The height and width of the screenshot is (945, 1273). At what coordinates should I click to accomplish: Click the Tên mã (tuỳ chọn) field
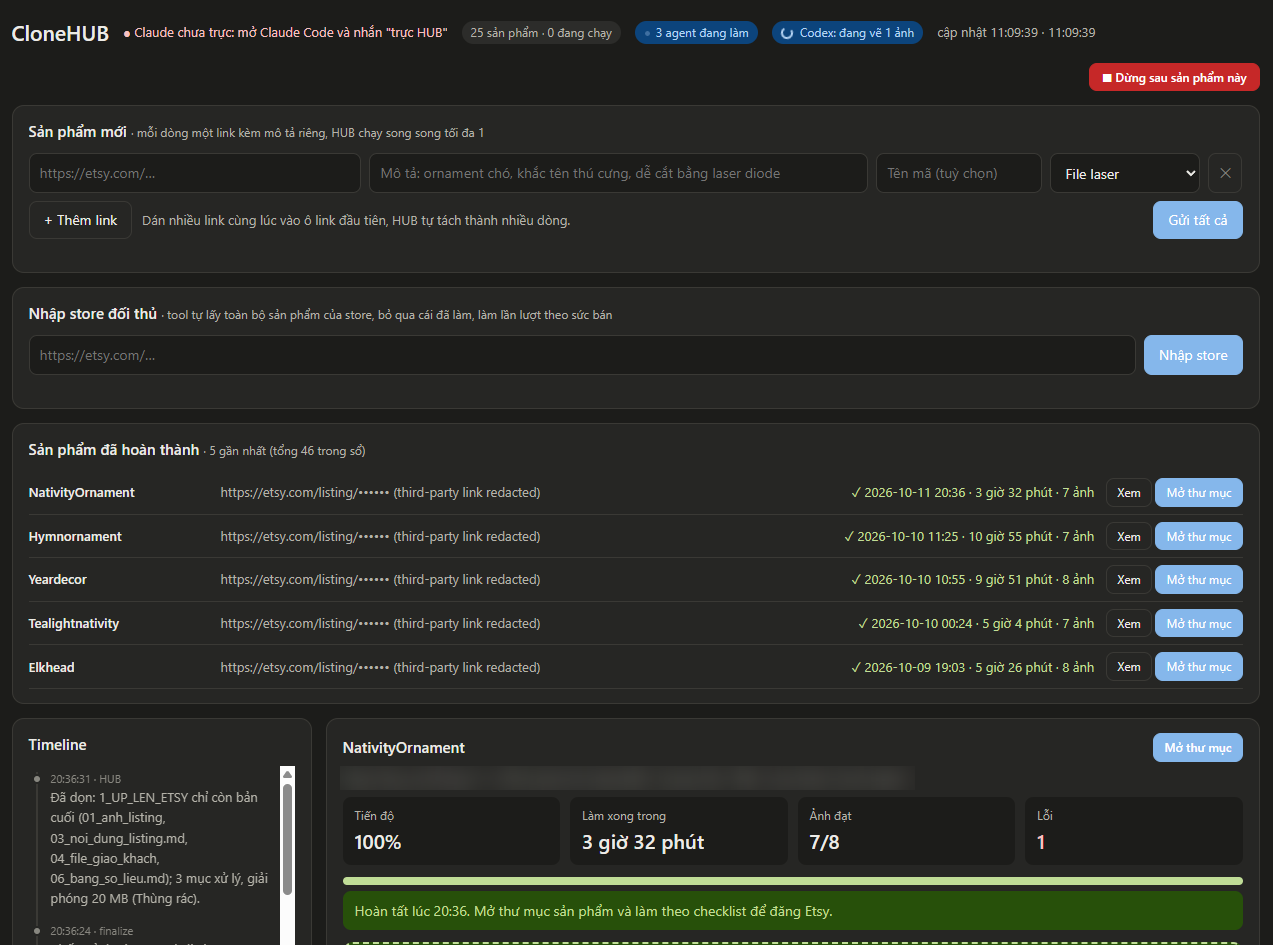pyautogui.click(x=958, y=173)
